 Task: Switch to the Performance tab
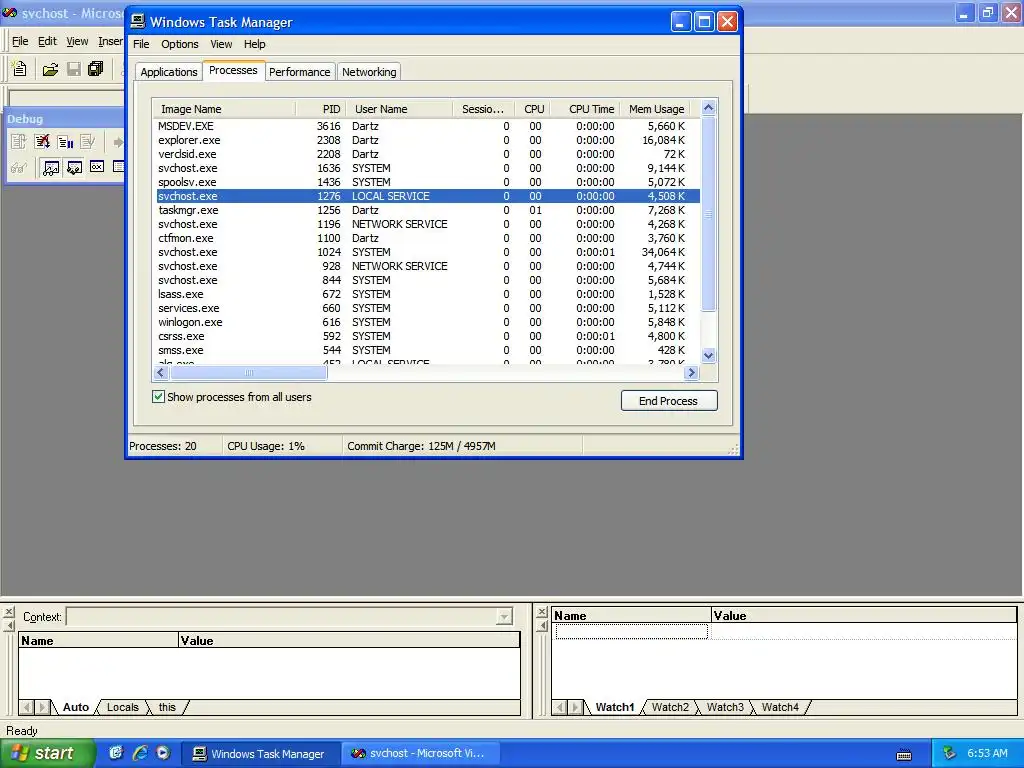coord(299,72)
